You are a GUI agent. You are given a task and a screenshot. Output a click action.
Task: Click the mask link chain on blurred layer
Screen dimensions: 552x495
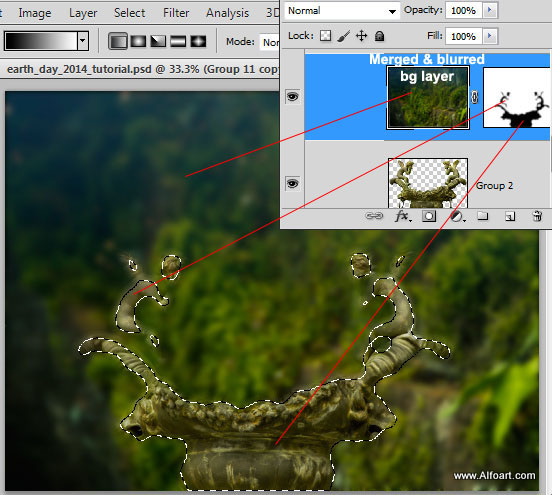[475, 97]
